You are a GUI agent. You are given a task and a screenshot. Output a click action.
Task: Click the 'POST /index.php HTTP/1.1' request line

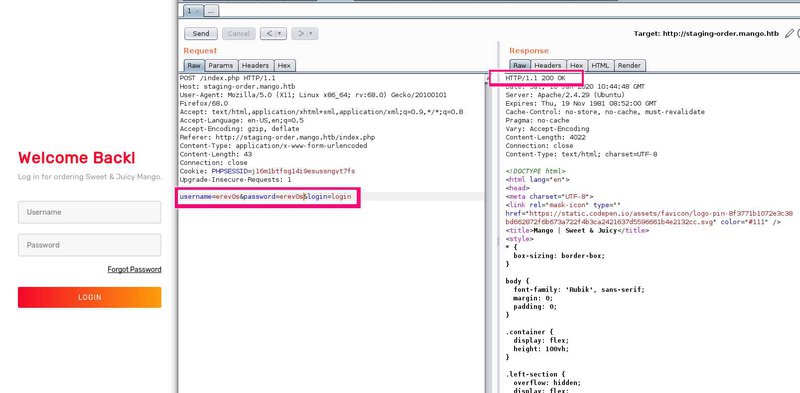(228, 78)
